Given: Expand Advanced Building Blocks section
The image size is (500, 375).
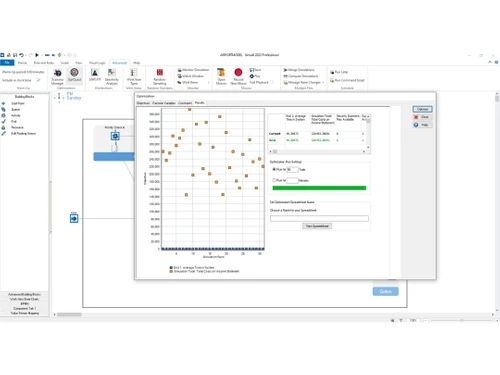Looking at the screenshot, I should point(24,294).
